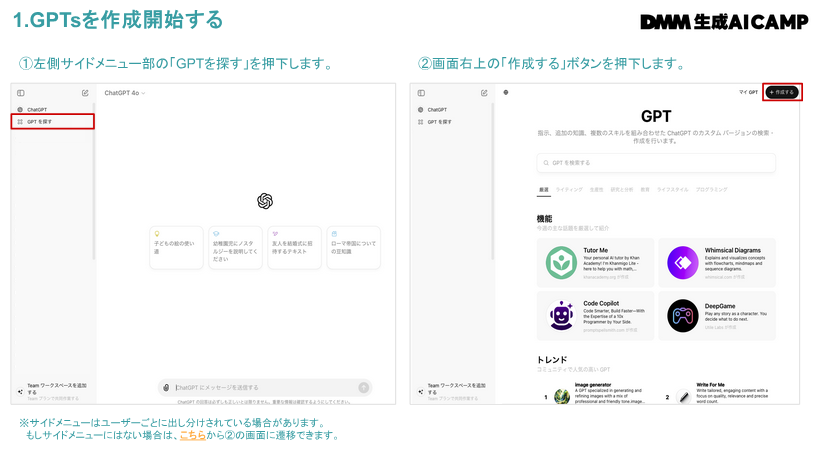Collapse sidebar icon in right screenshot

(x=419, y=93)
